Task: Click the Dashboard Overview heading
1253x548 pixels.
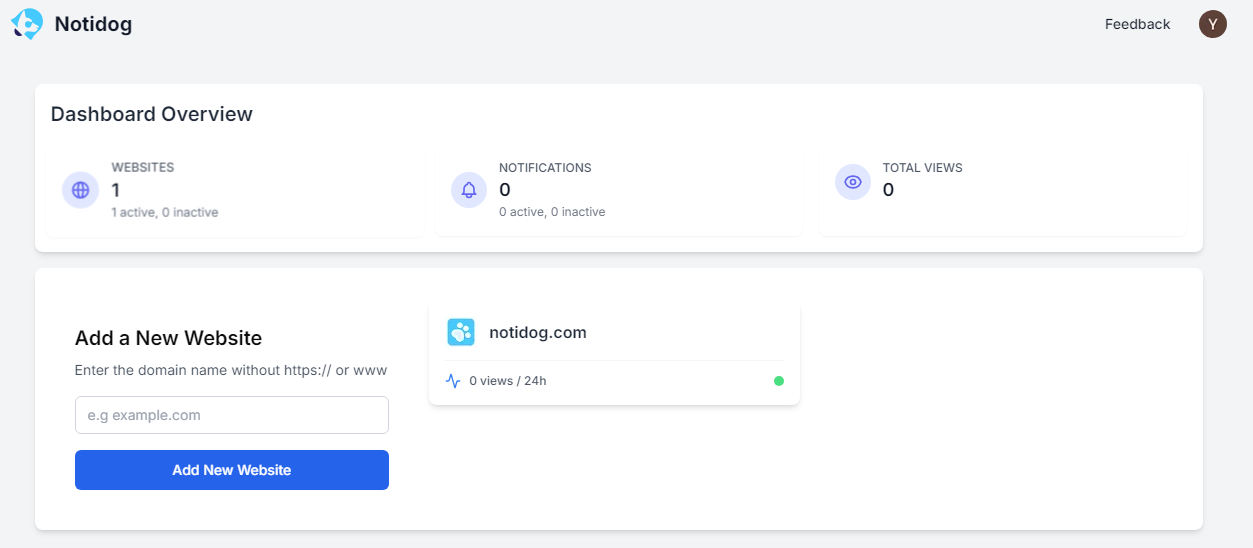Action: pos(152,114)
